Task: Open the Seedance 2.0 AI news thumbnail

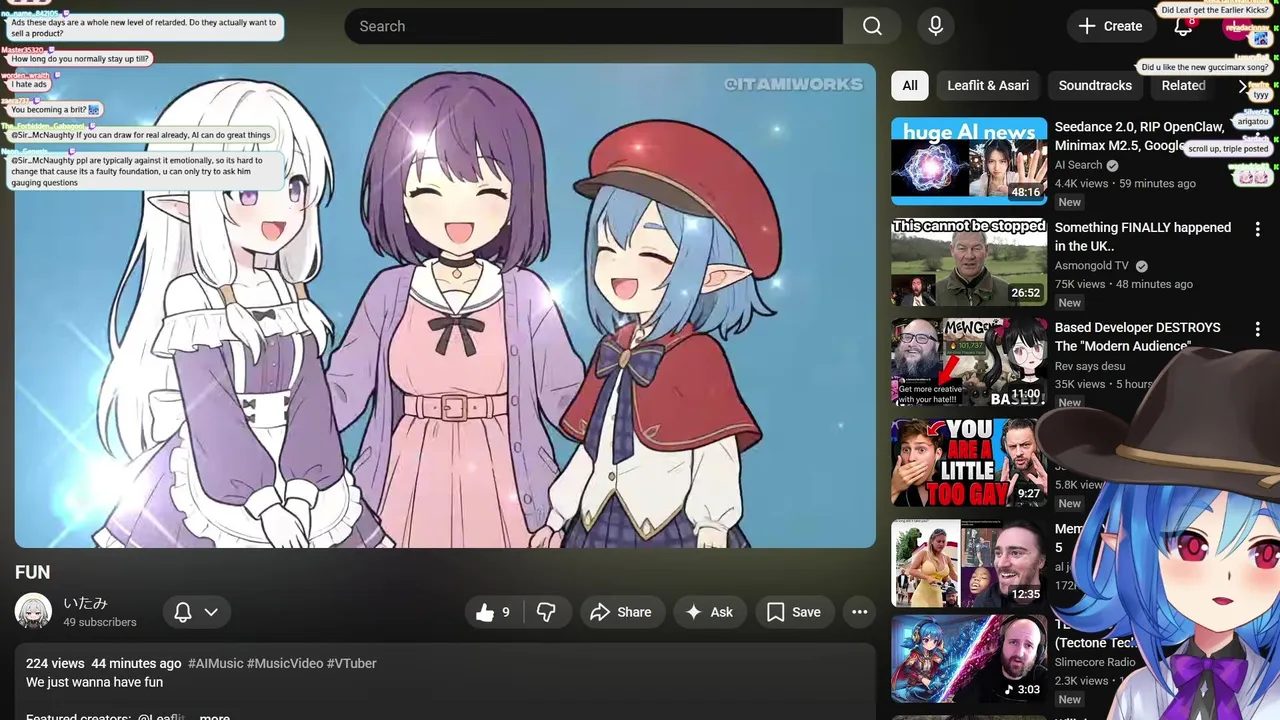Action: [x=969, y=161]
